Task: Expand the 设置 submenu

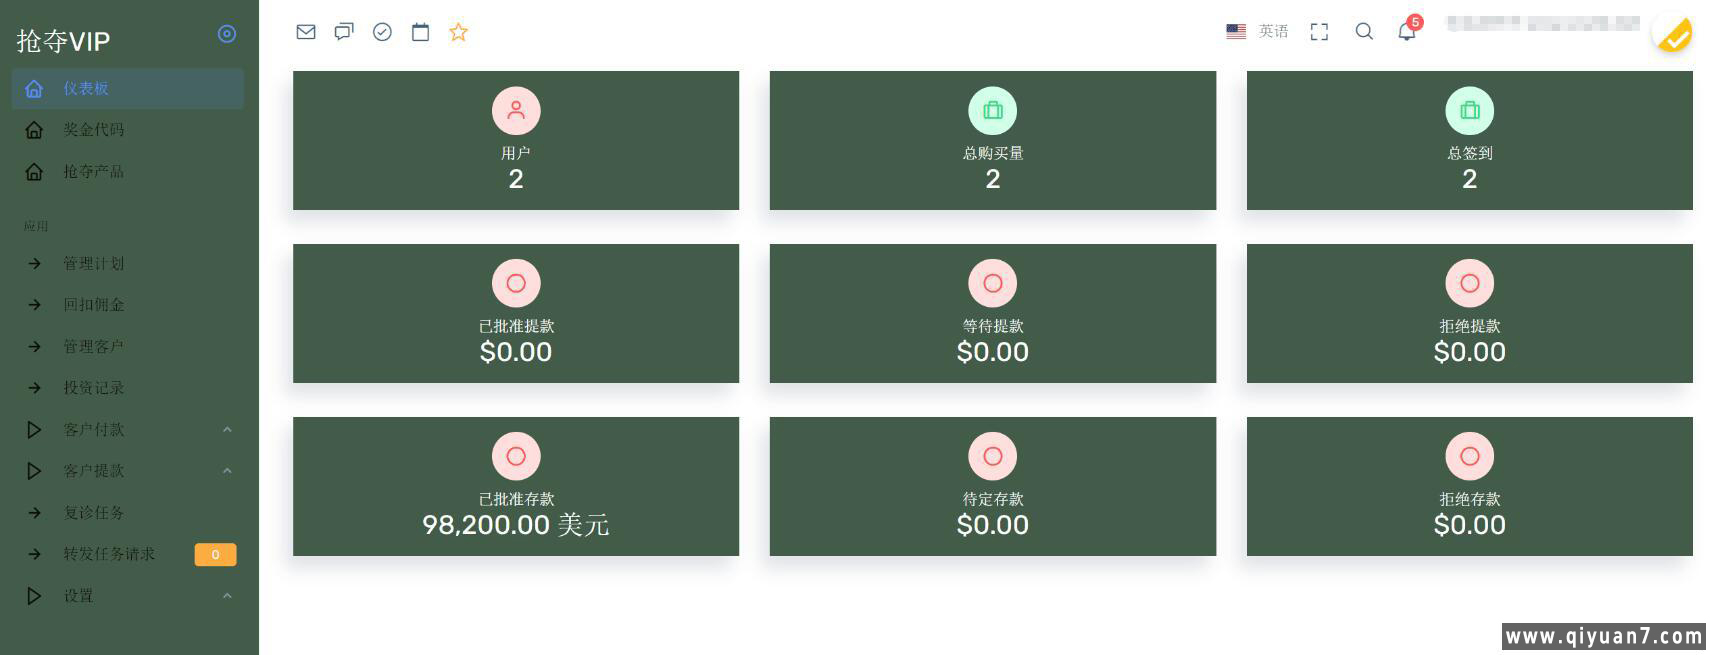Action: (78, 596)
